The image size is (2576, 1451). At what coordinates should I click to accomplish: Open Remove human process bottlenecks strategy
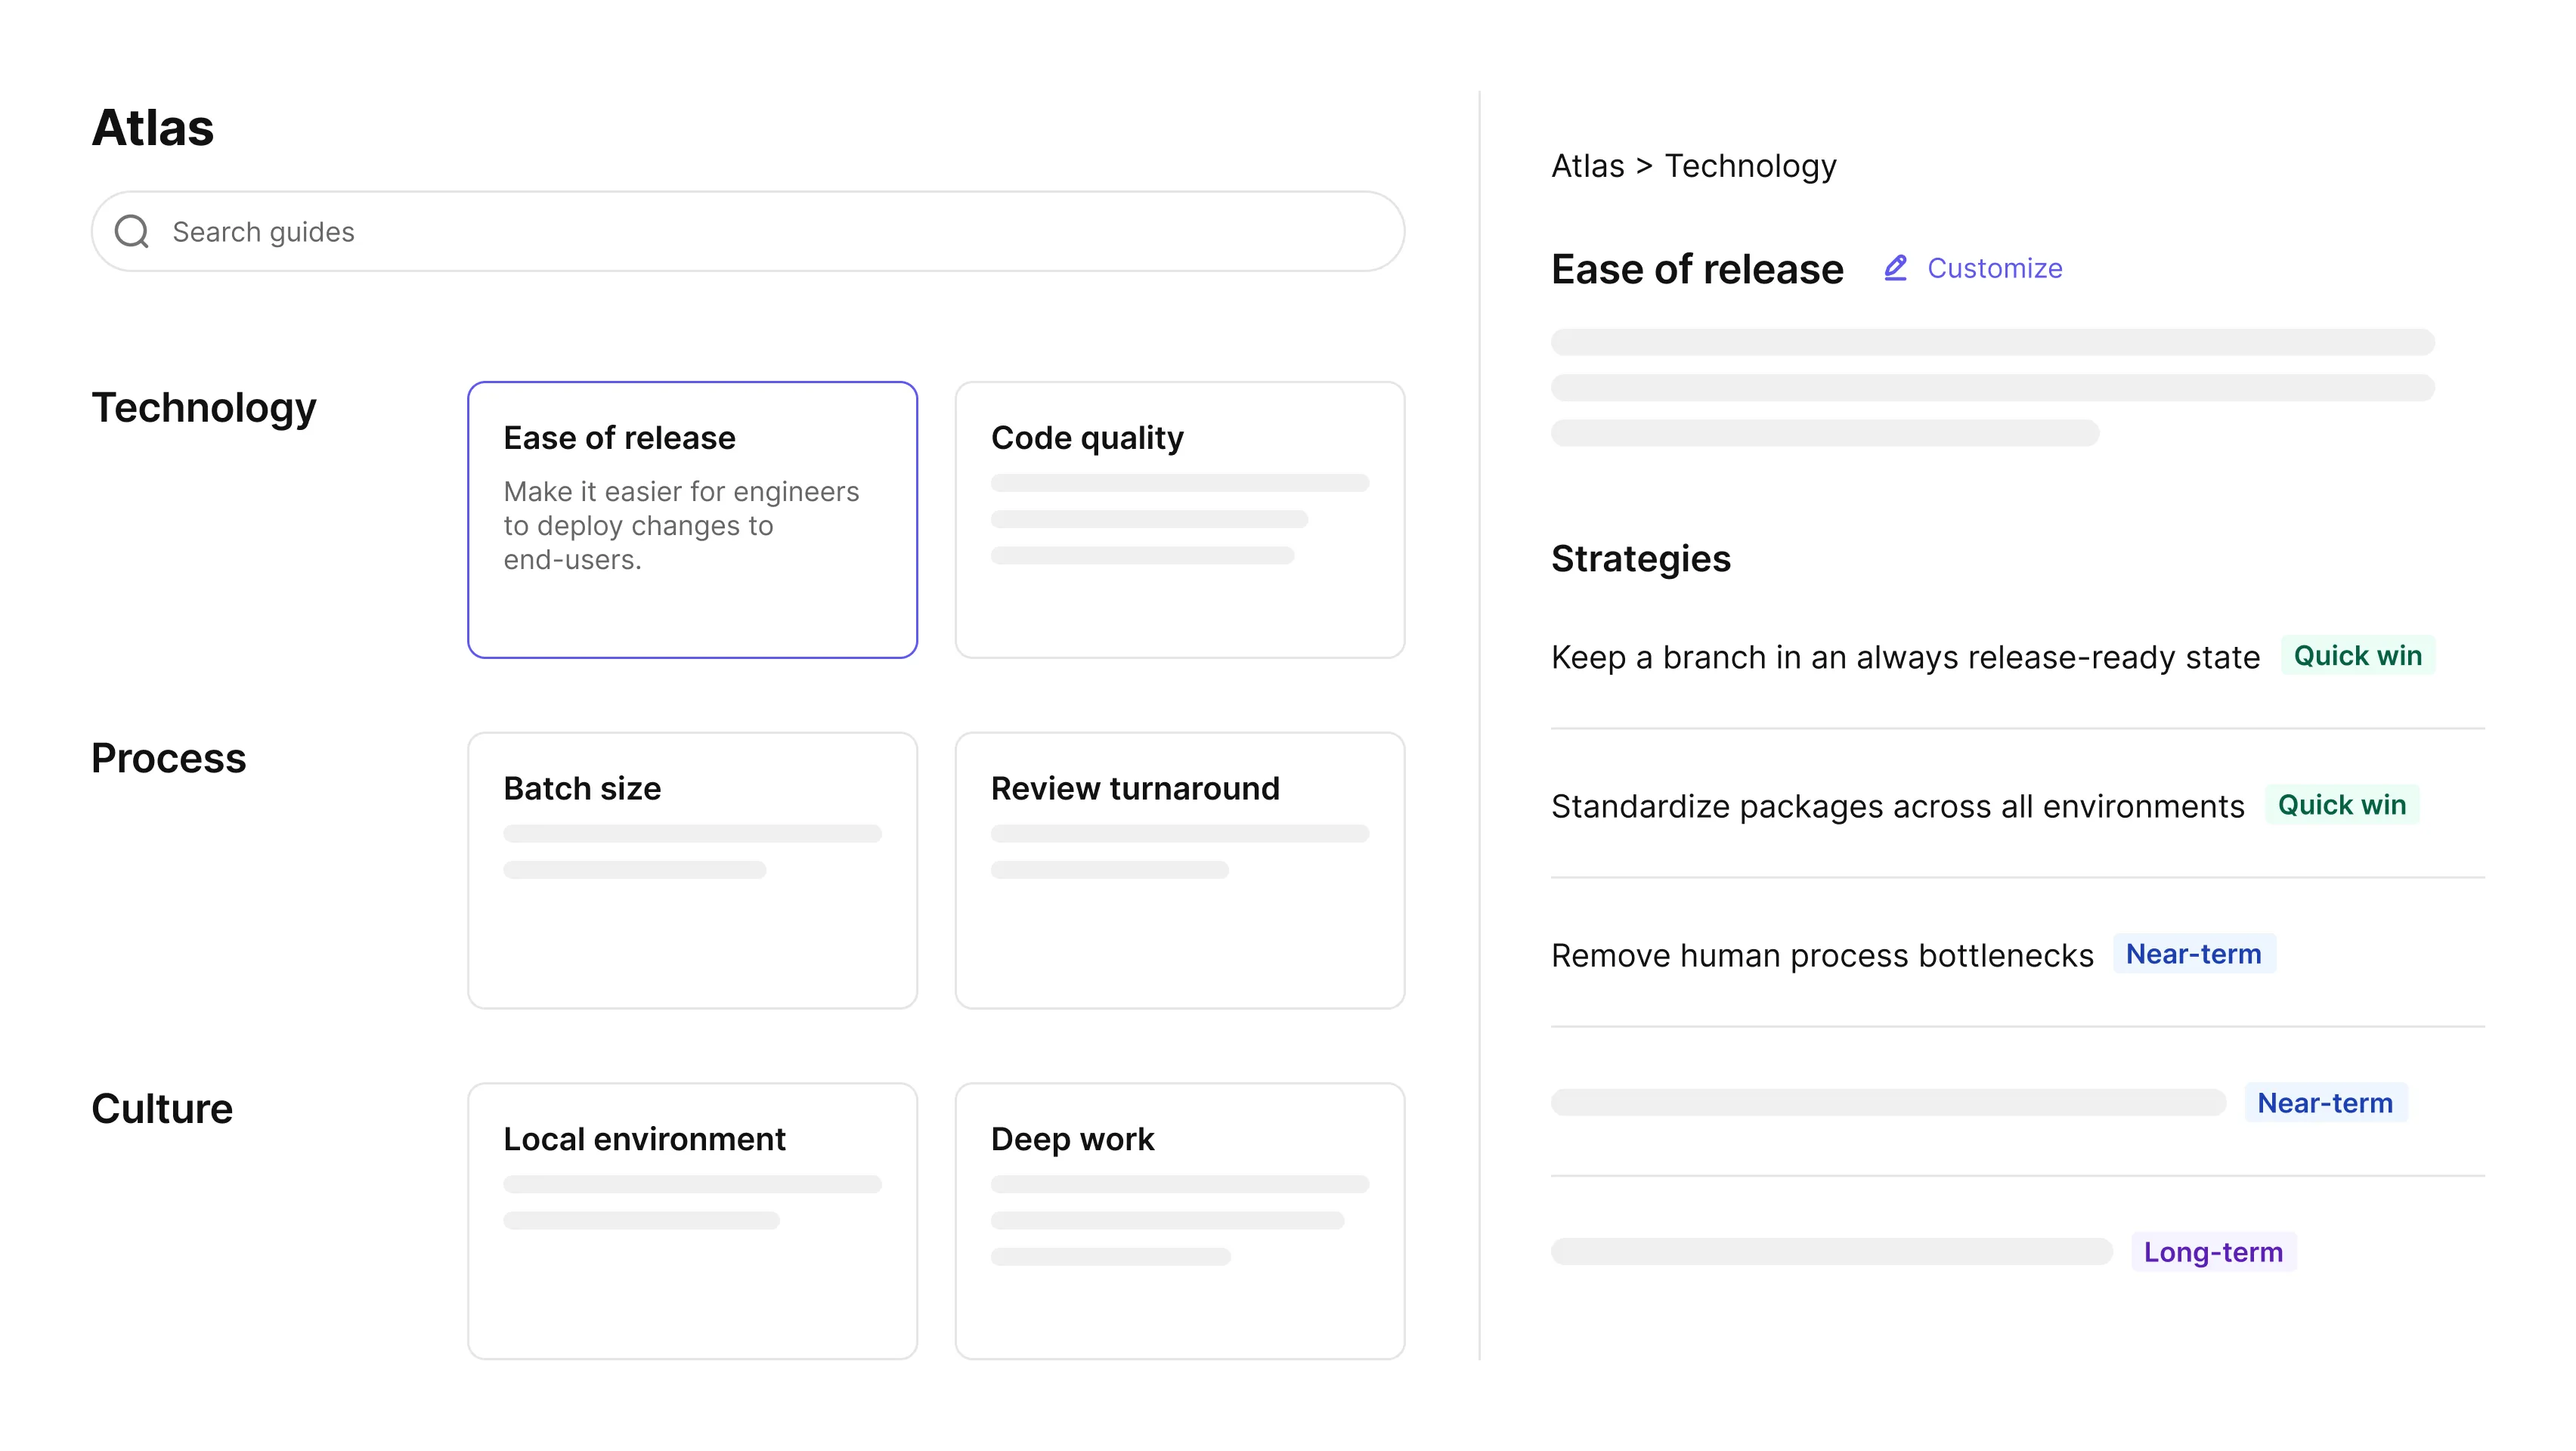[1822, 955]
